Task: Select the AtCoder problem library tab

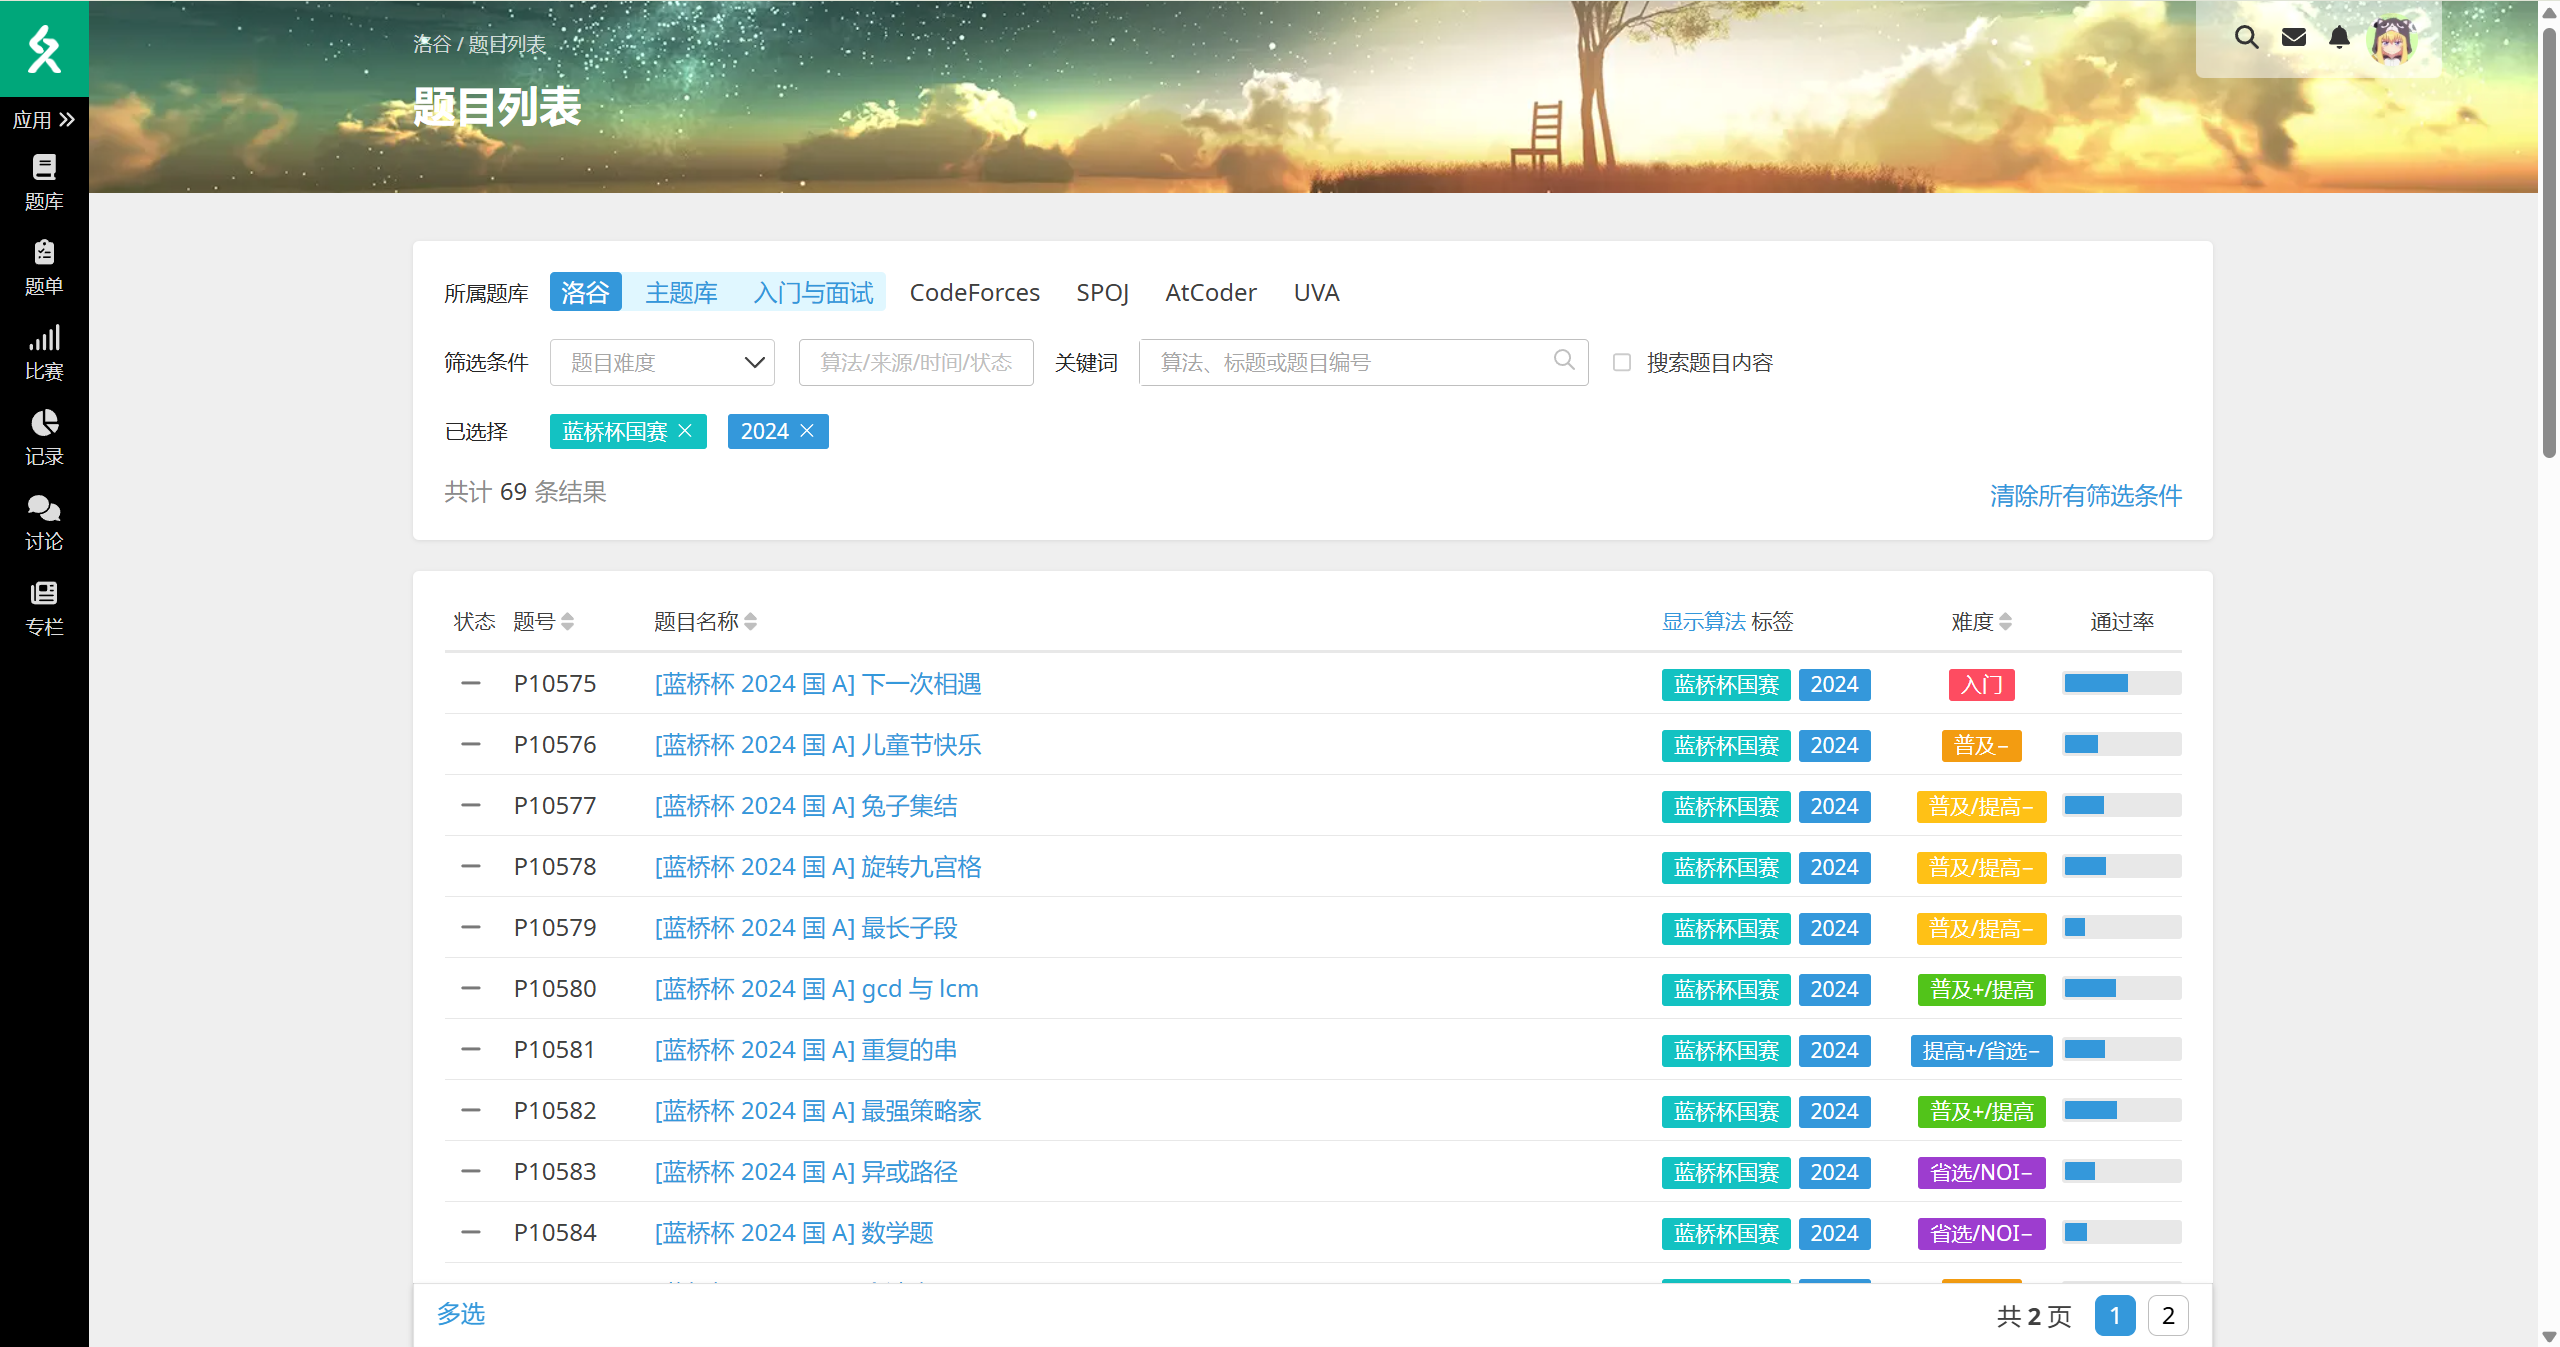Action: click(1210, 292)
